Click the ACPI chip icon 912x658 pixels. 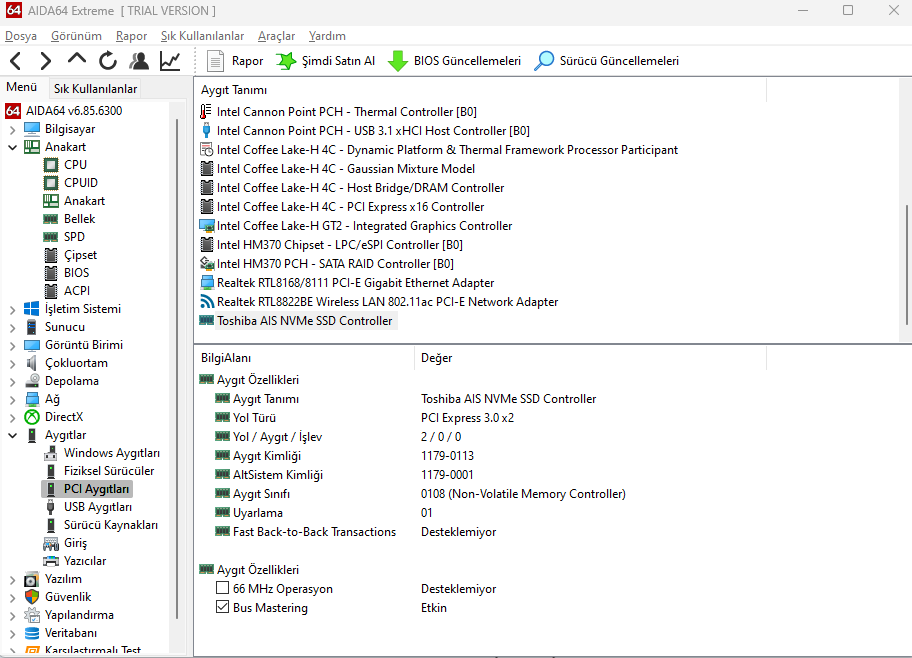click(51, 291)
